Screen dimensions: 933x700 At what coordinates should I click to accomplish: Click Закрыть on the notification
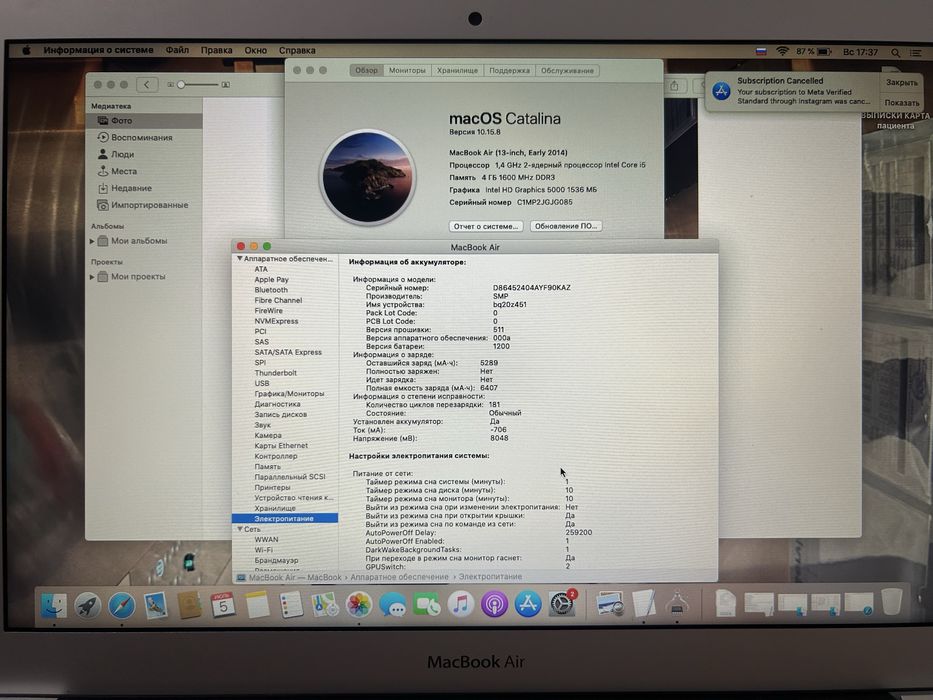tap(901, 83)
